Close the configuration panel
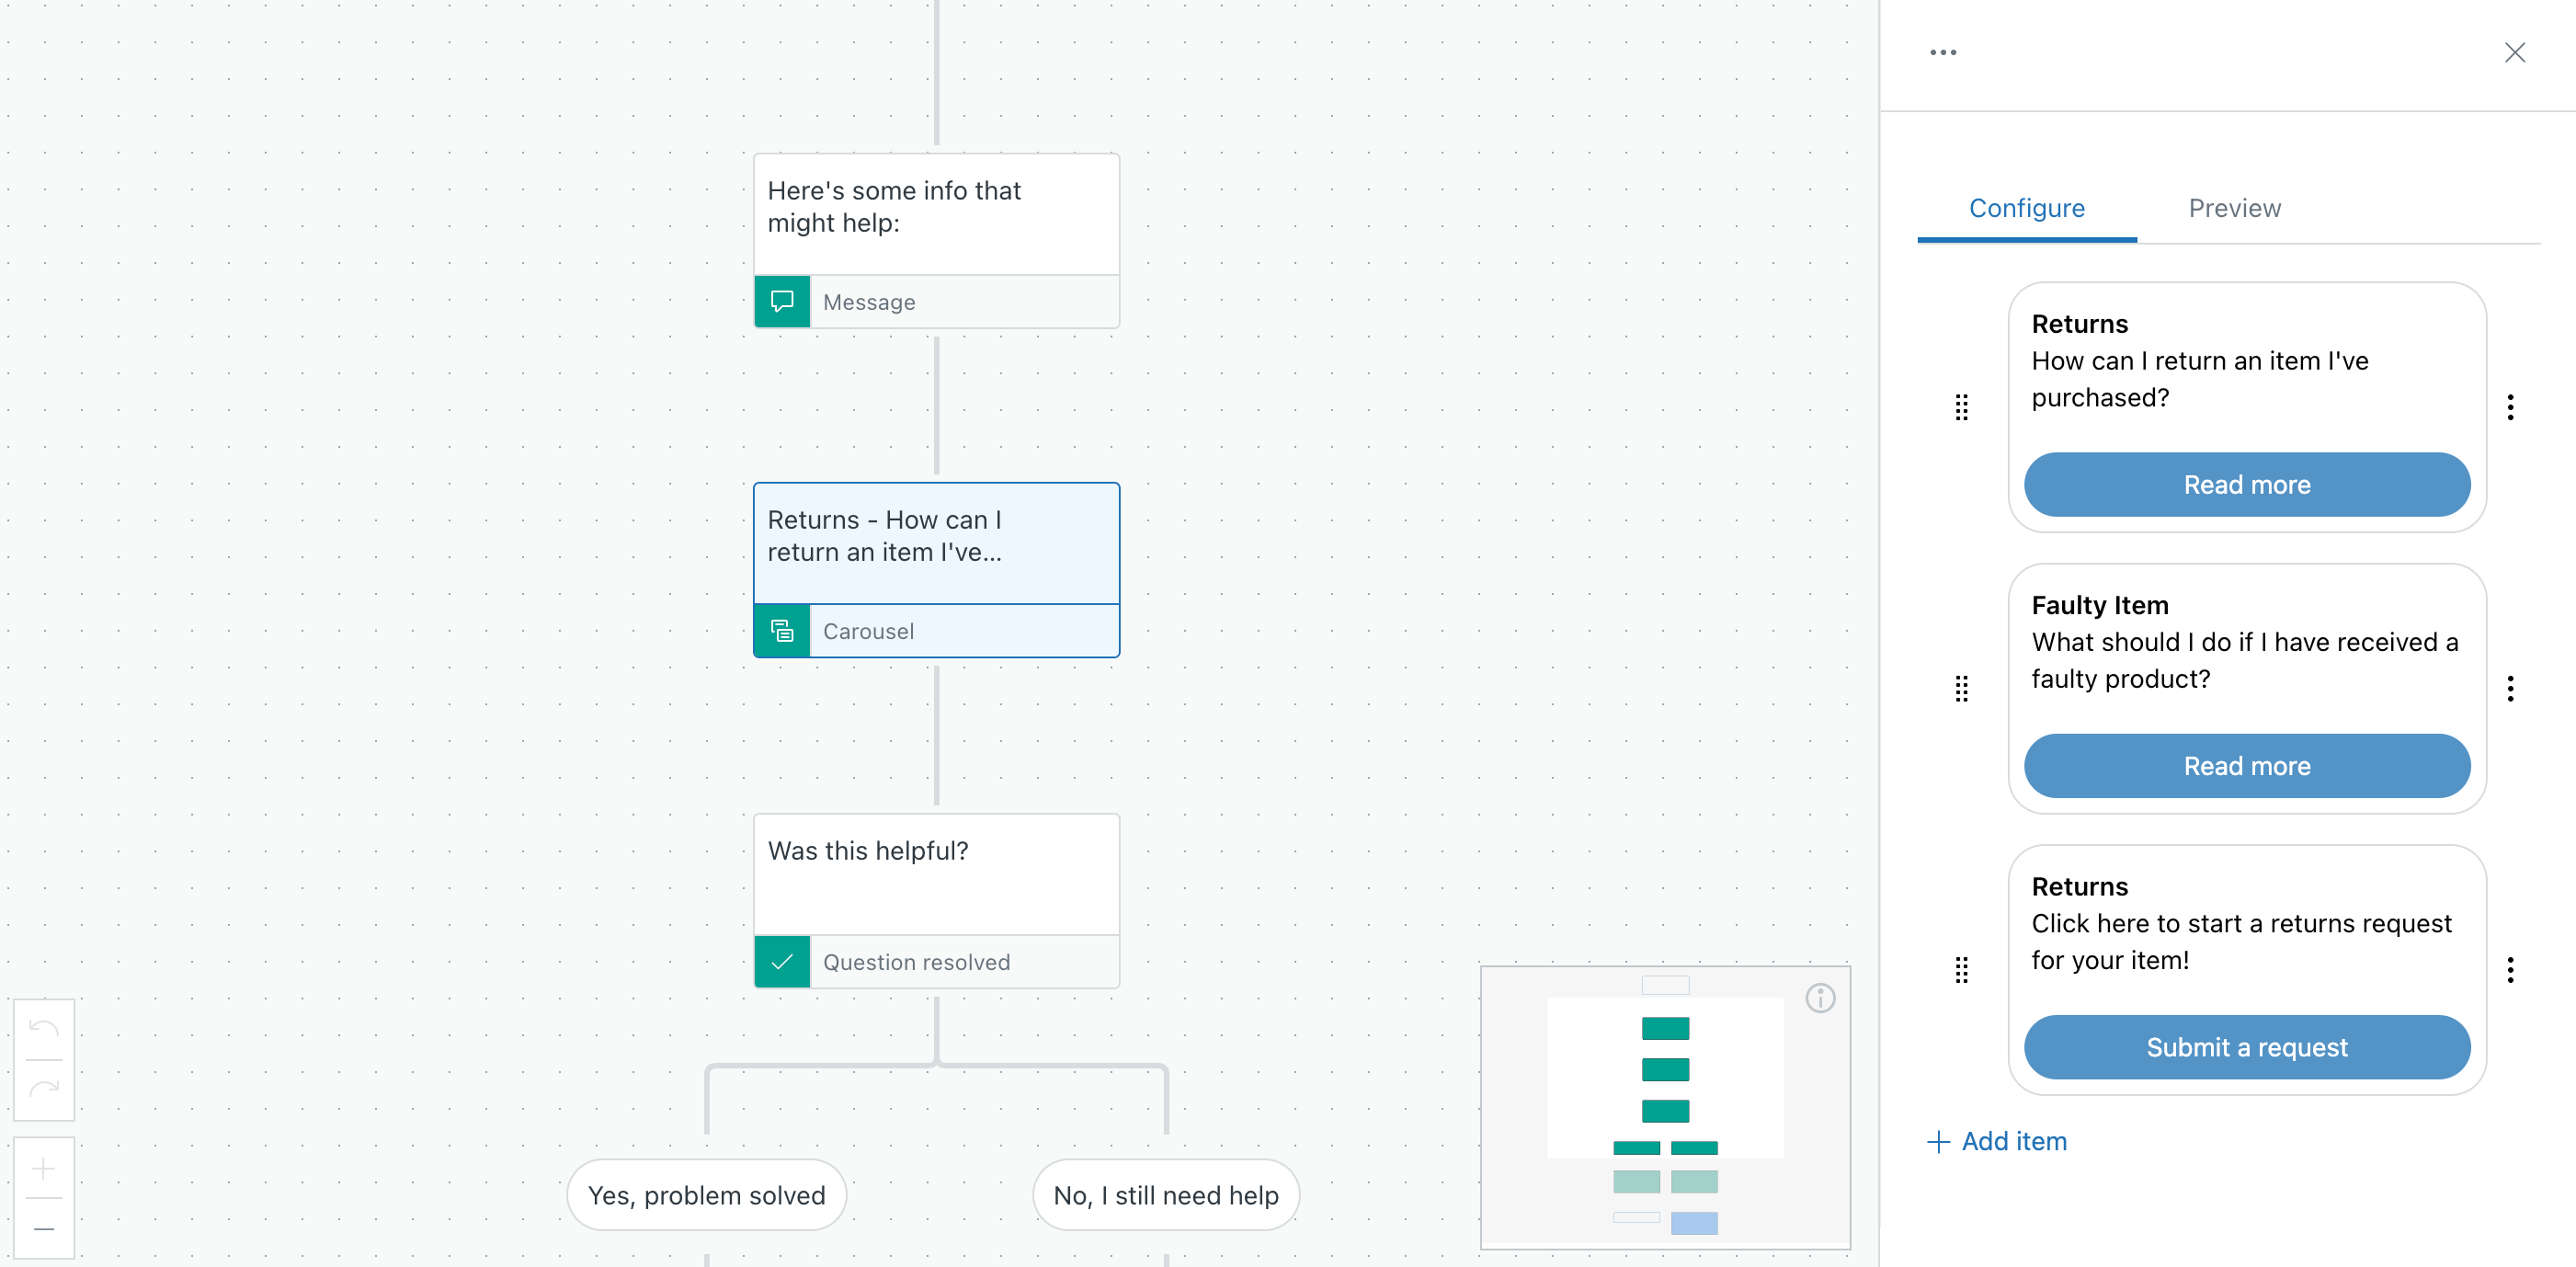The width and height of the screenshot is (2576, 1267). tap(2516, 52)
